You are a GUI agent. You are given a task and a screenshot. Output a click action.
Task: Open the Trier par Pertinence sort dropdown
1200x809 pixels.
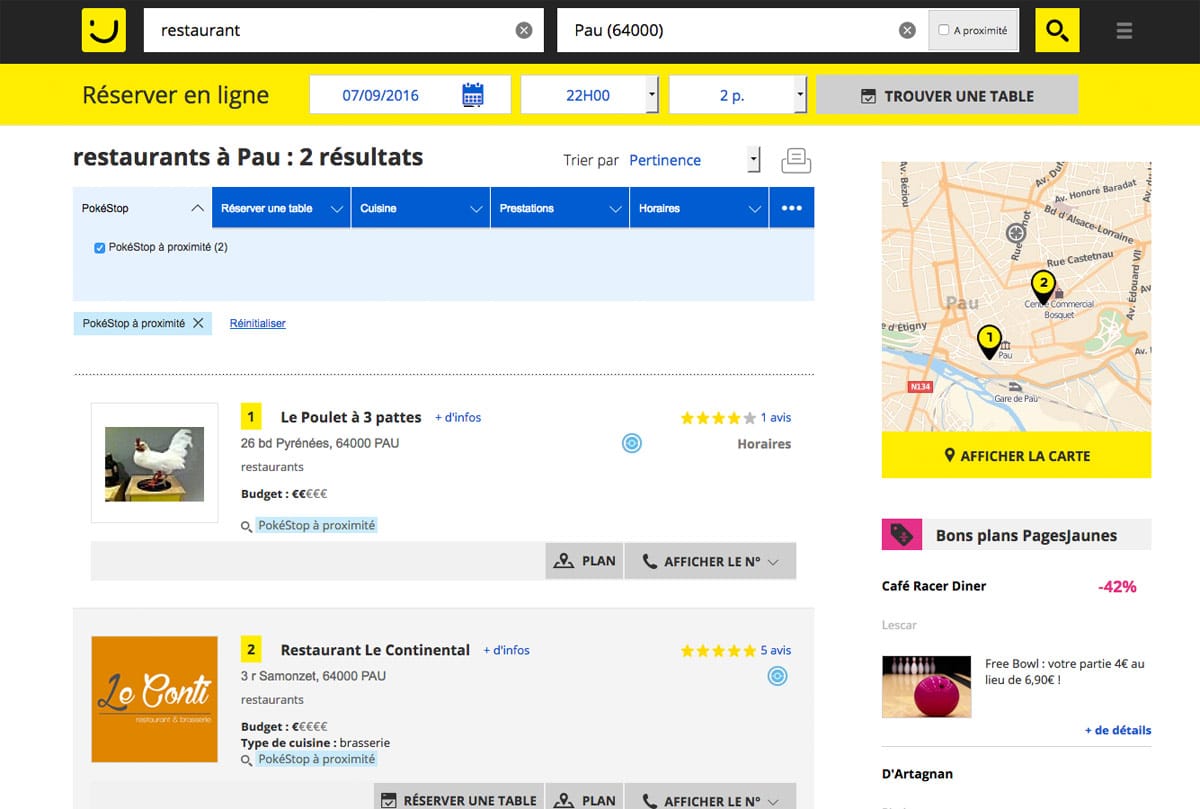pos(753,160)
